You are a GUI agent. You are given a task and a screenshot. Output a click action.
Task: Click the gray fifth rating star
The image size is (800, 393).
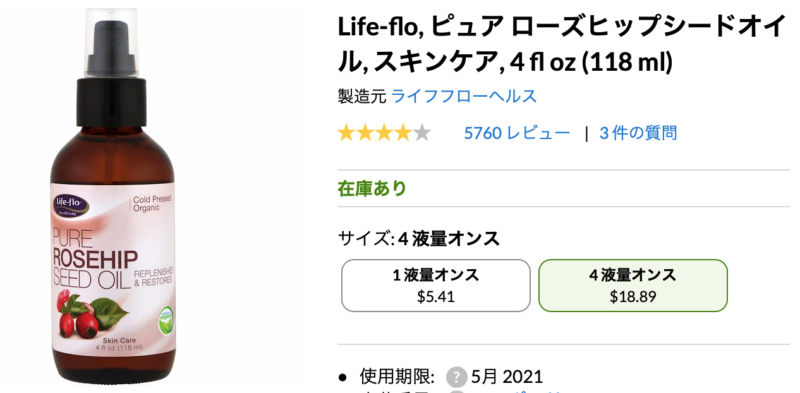[422, 134]
